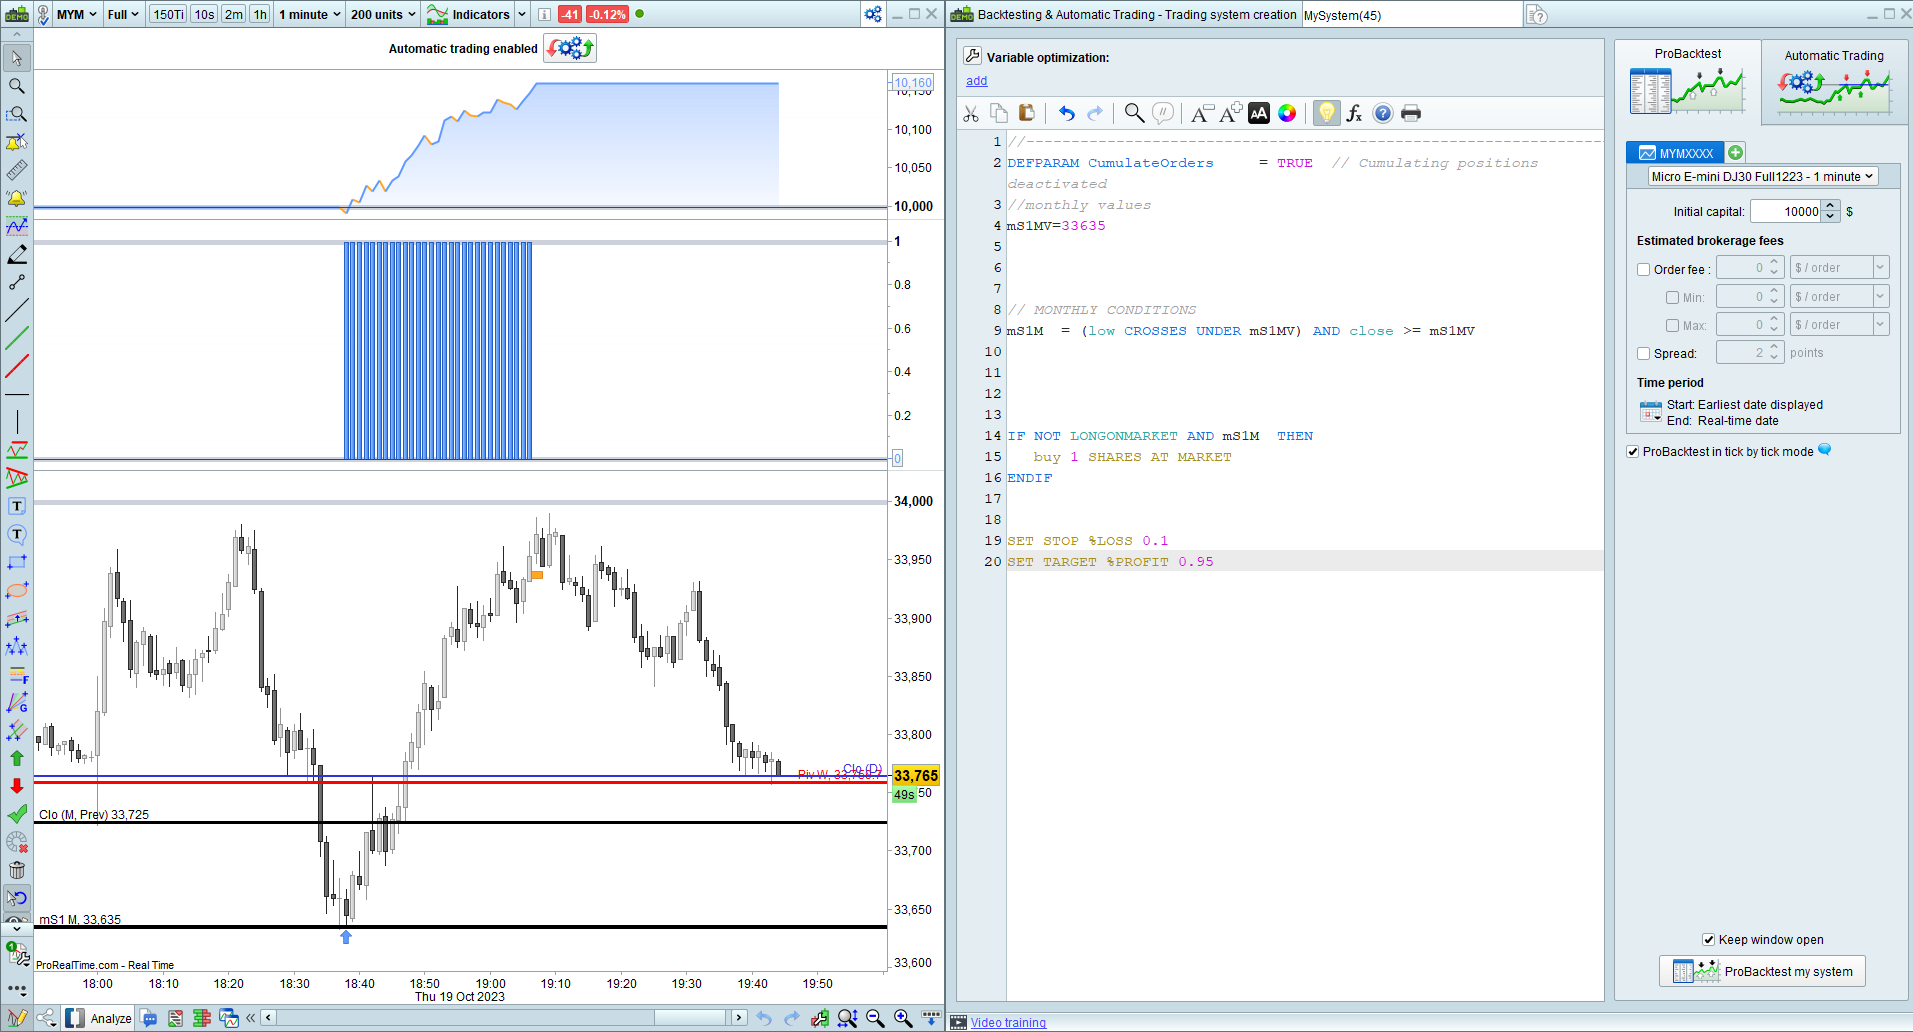Screen dimensions: 1913x1032
Task: Switch to the ProBacktest tab
Action: coord(1688,82)
